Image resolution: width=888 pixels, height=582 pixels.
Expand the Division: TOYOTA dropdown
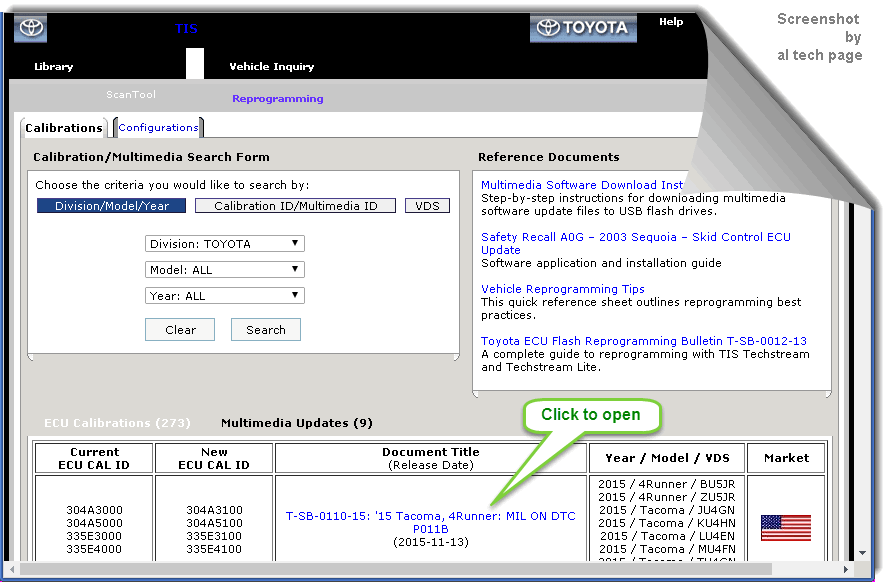click(224, 244)
